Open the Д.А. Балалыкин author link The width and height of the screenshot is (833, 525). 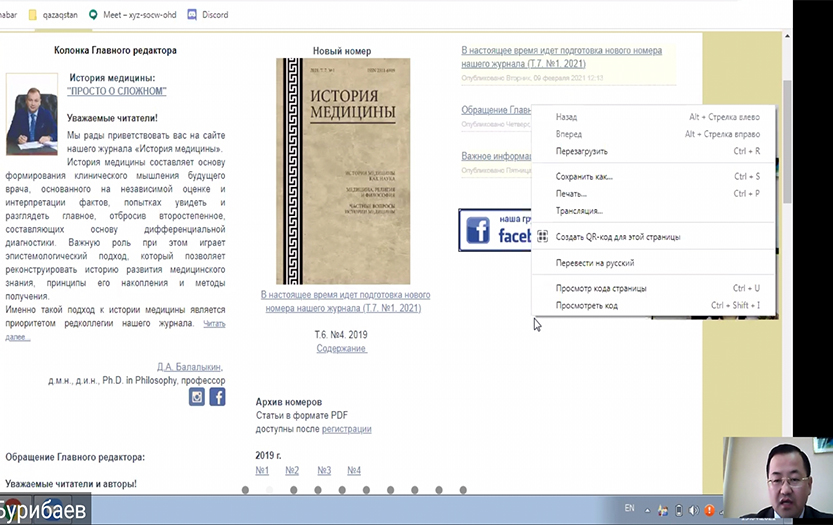[x=190, y=367]
